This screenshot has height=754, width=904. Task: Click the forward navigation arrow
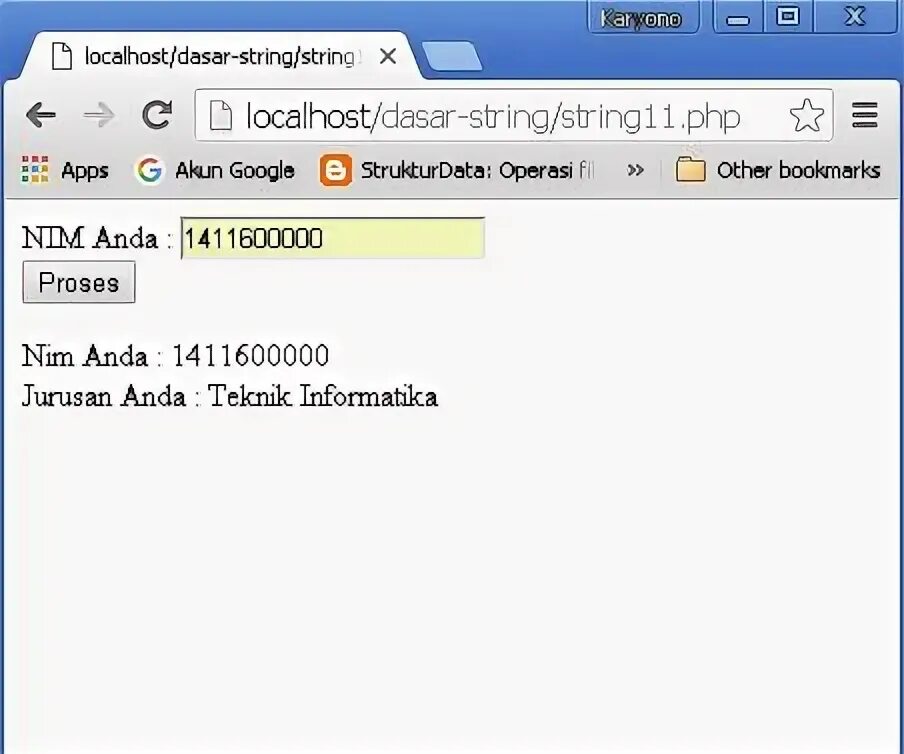pos(99,115)
